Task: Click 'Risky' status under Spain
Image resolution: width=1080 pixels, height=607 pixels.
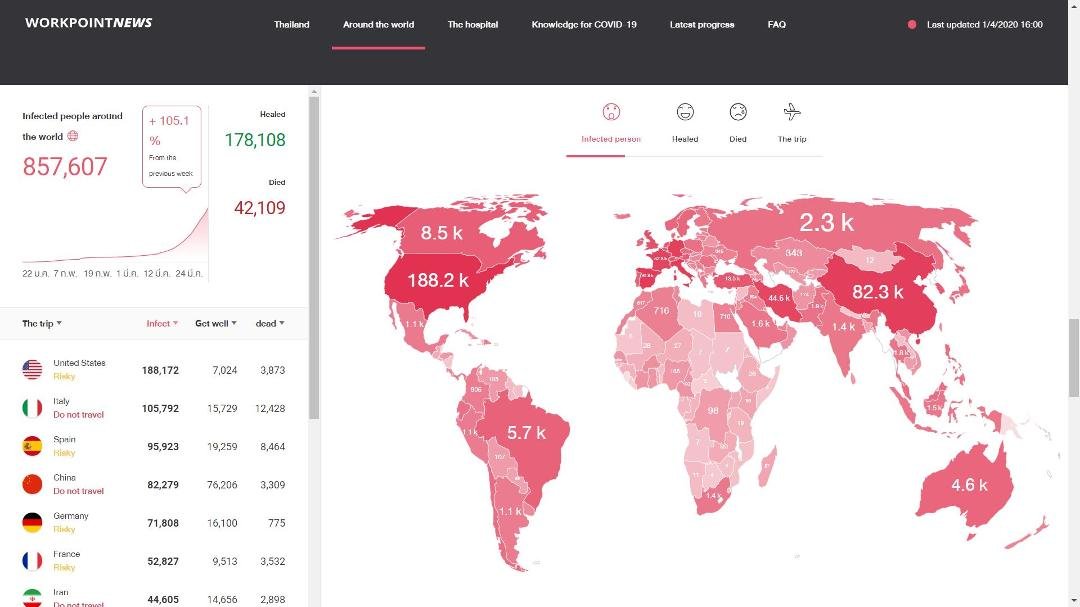Action: tap(64, 453)
